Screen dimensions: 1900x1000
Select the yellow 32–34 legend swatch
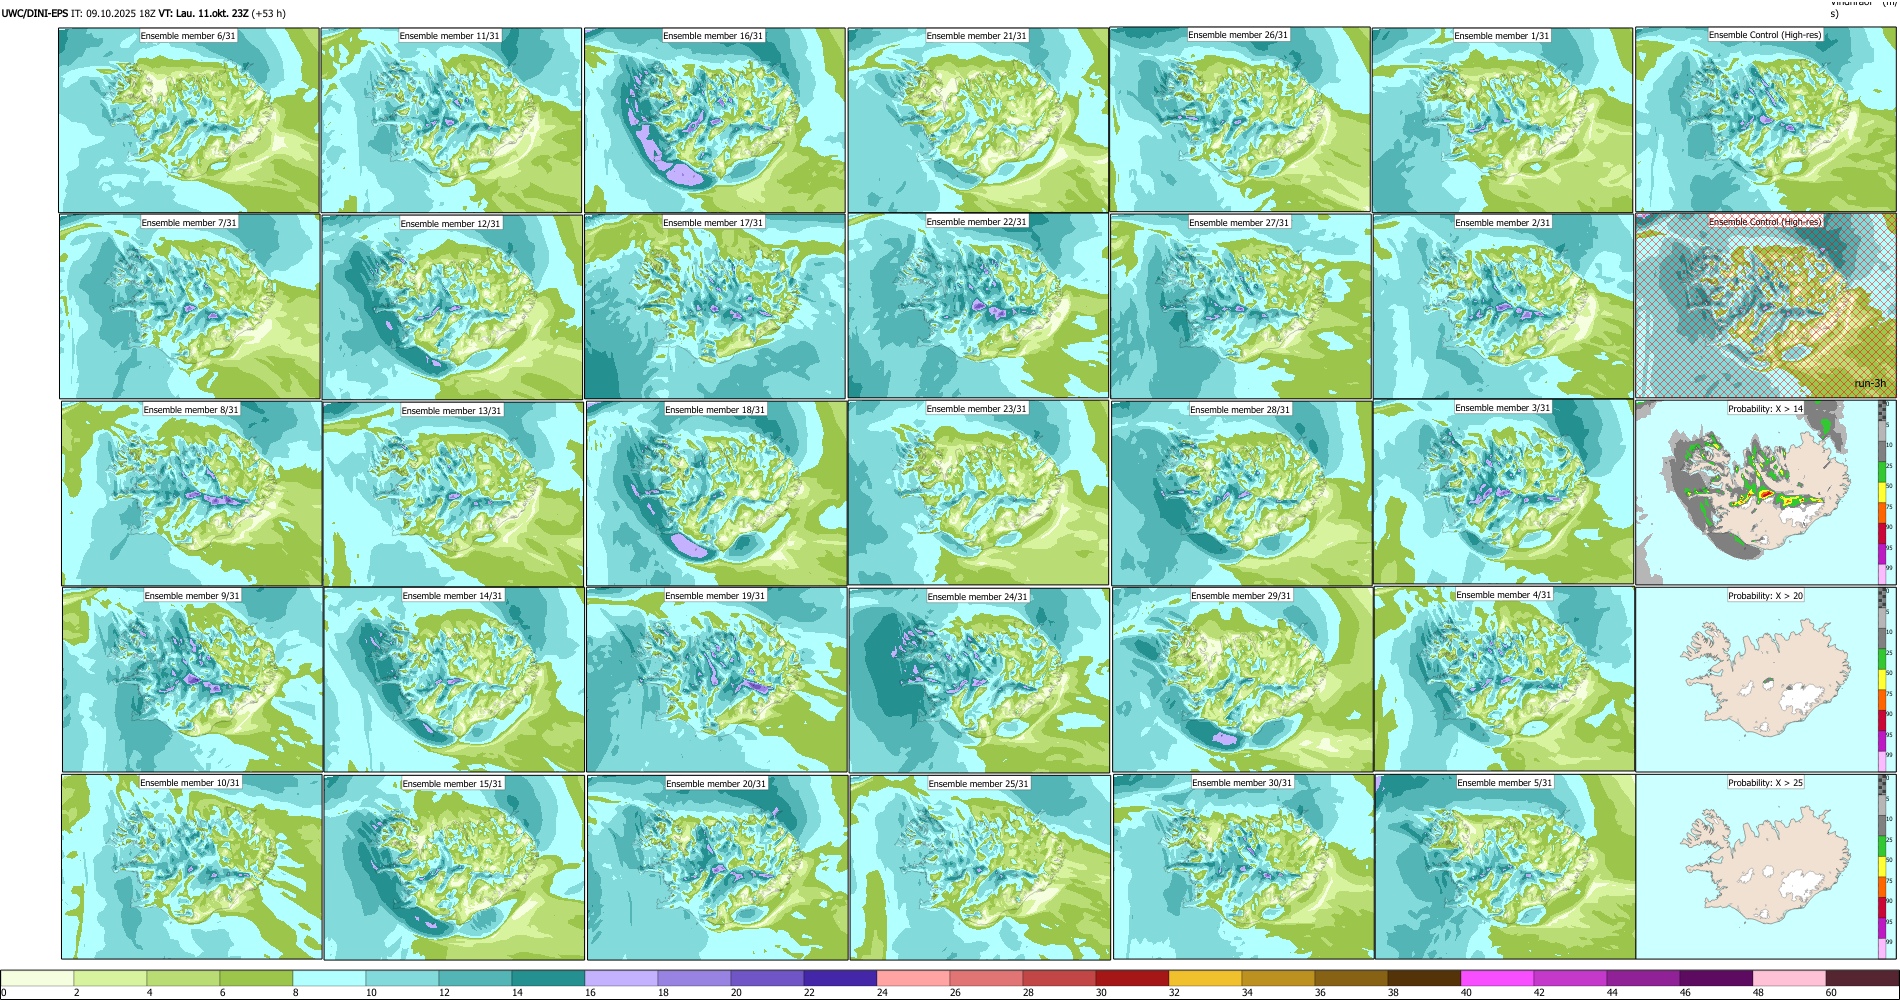[x=1205, y=978]
